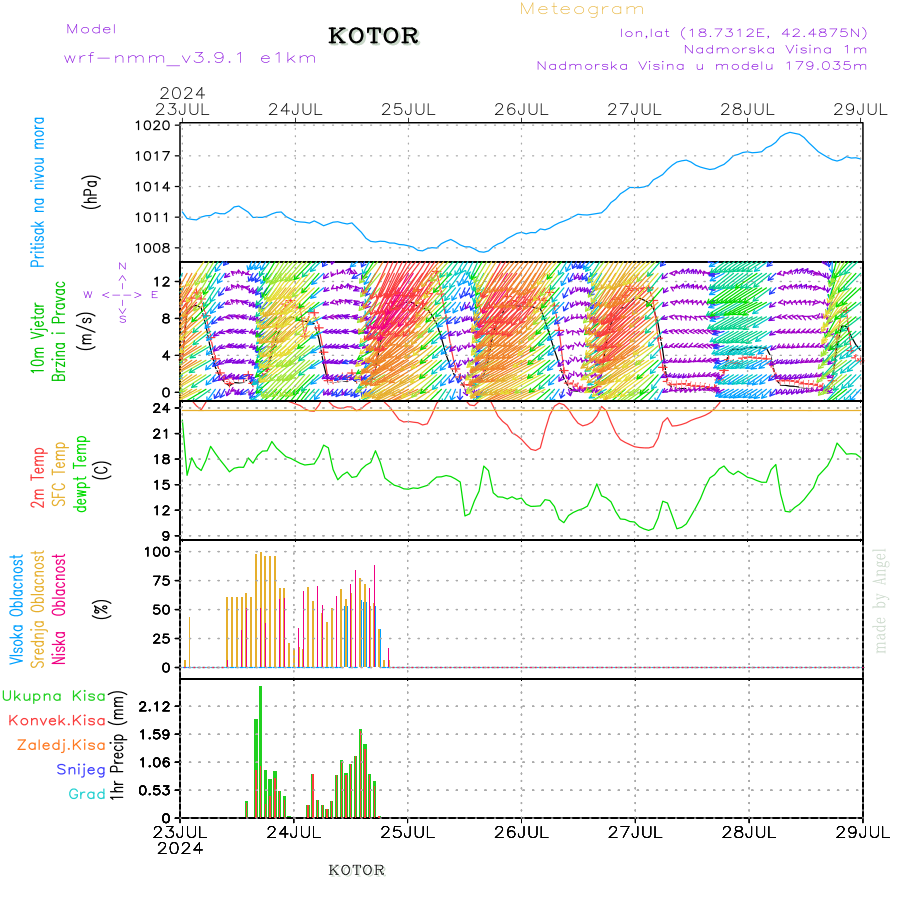Viewport: 900px width, 900px height.
Task: Click the (m/s) unit label
Action: 87,331
